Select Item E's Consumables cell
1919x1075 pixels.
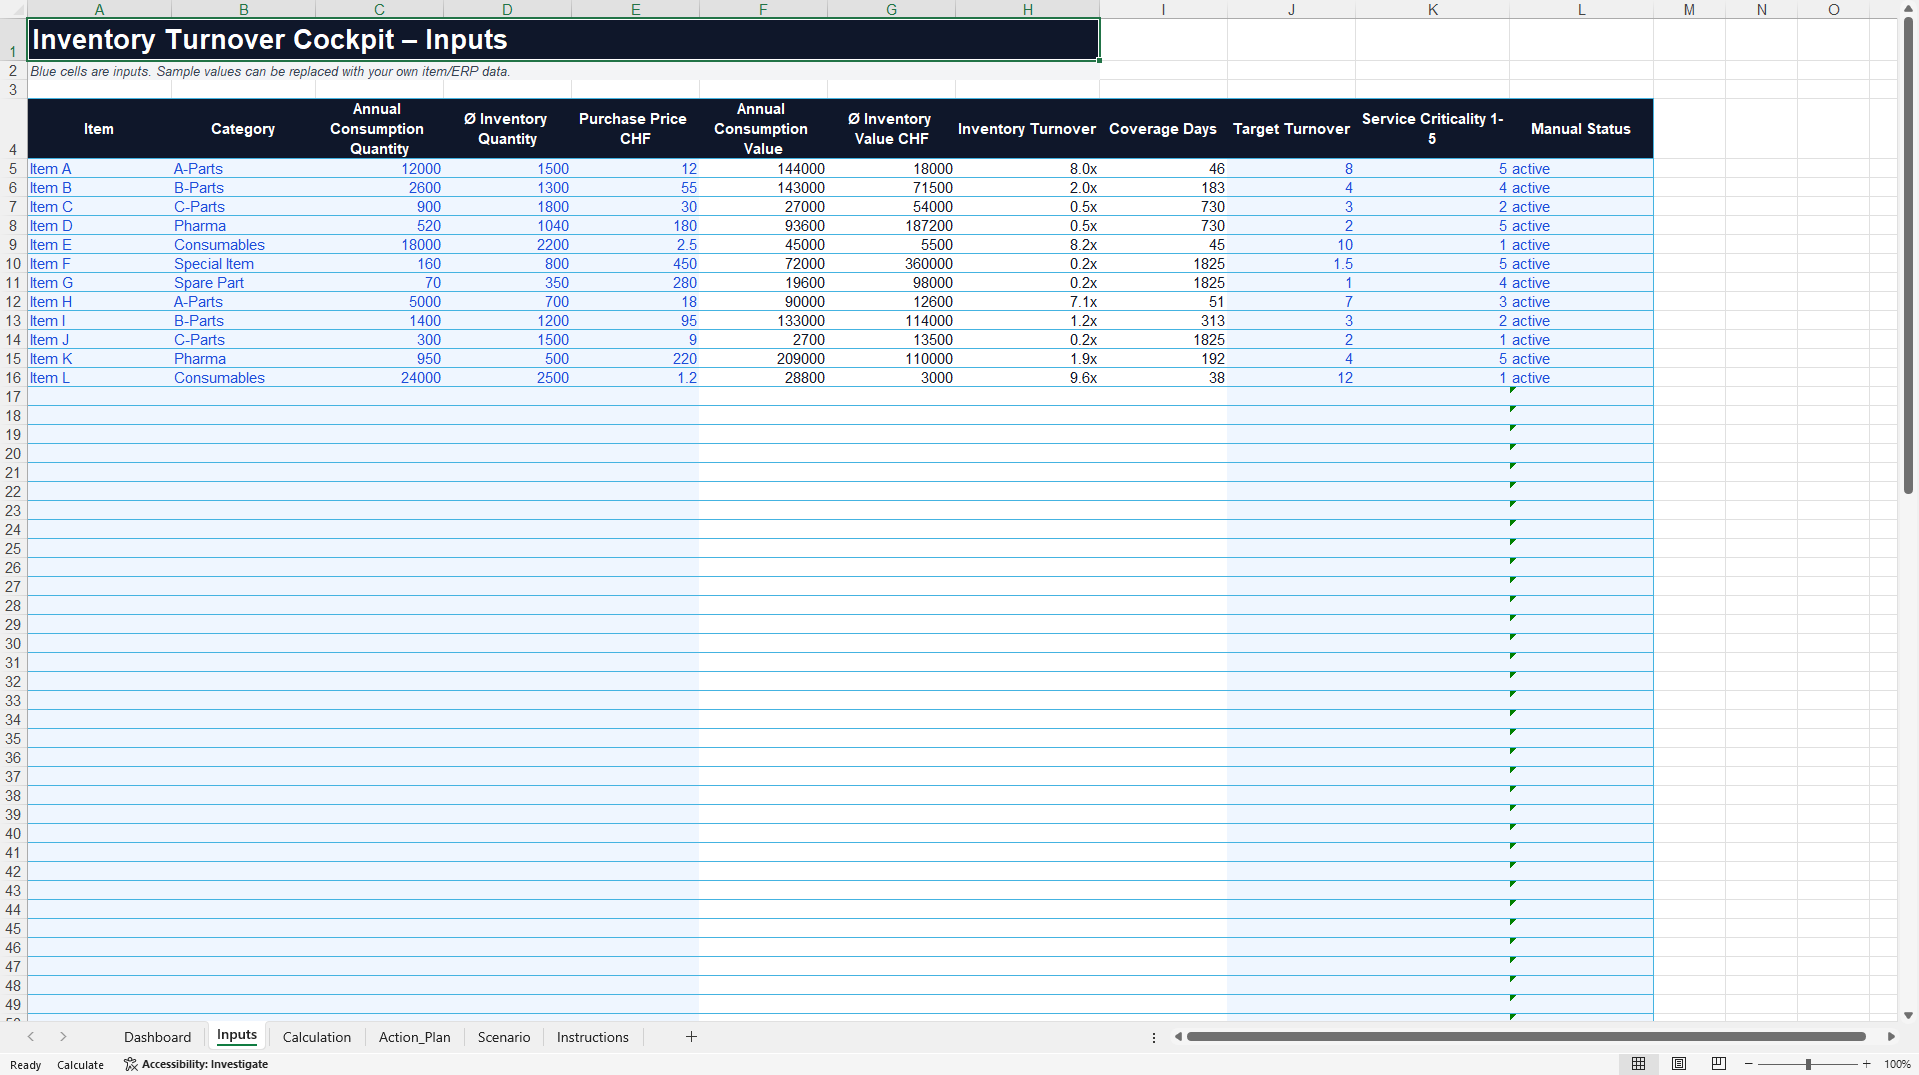click(243, 245)
